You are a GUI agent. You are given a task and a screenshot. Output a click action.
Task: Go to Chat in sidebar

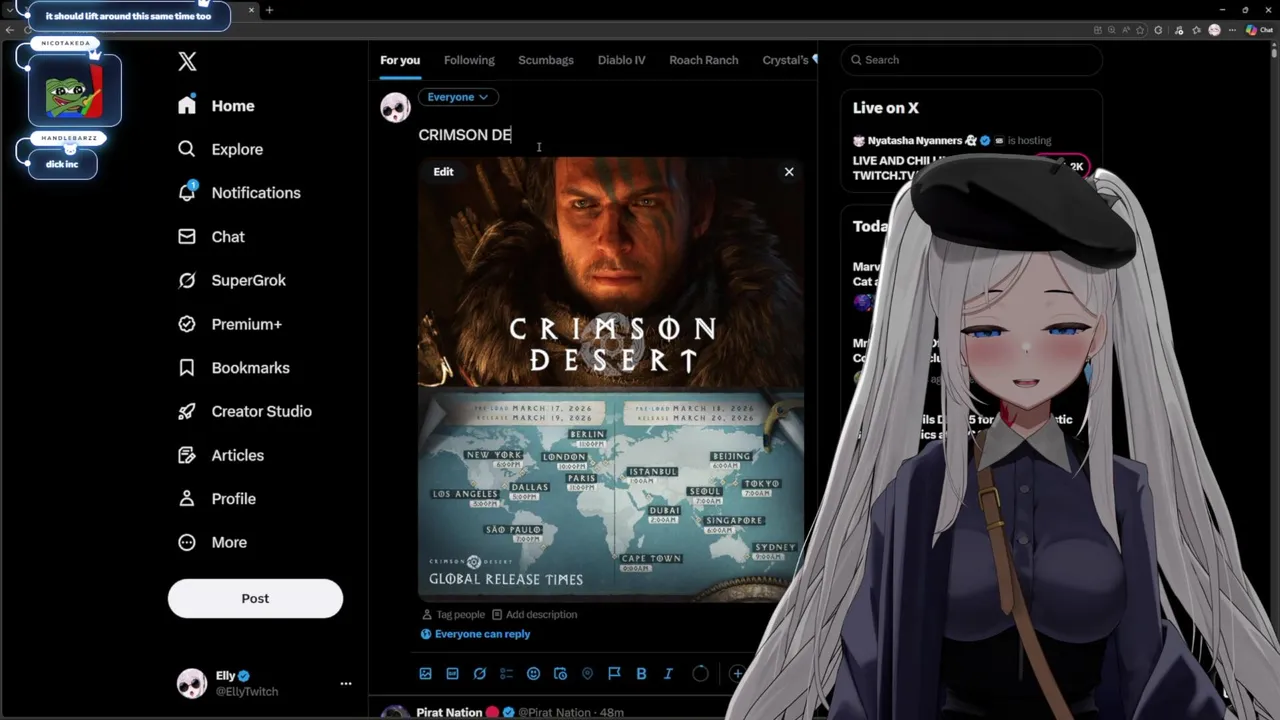[x=211, y=237]
